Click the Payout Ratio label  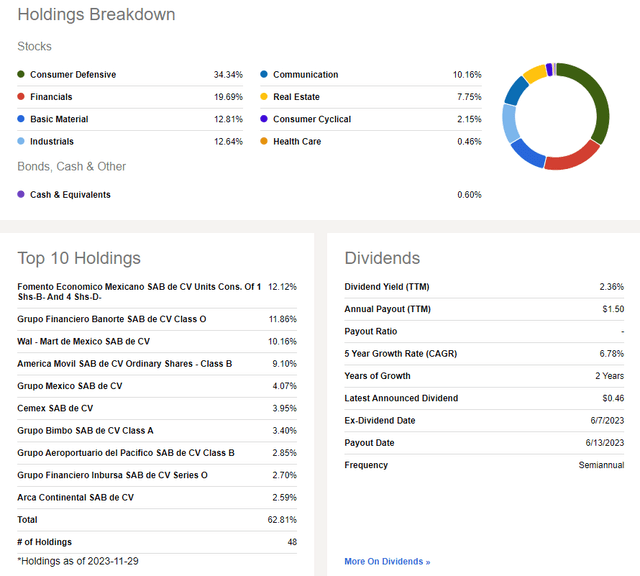point(371,331)
